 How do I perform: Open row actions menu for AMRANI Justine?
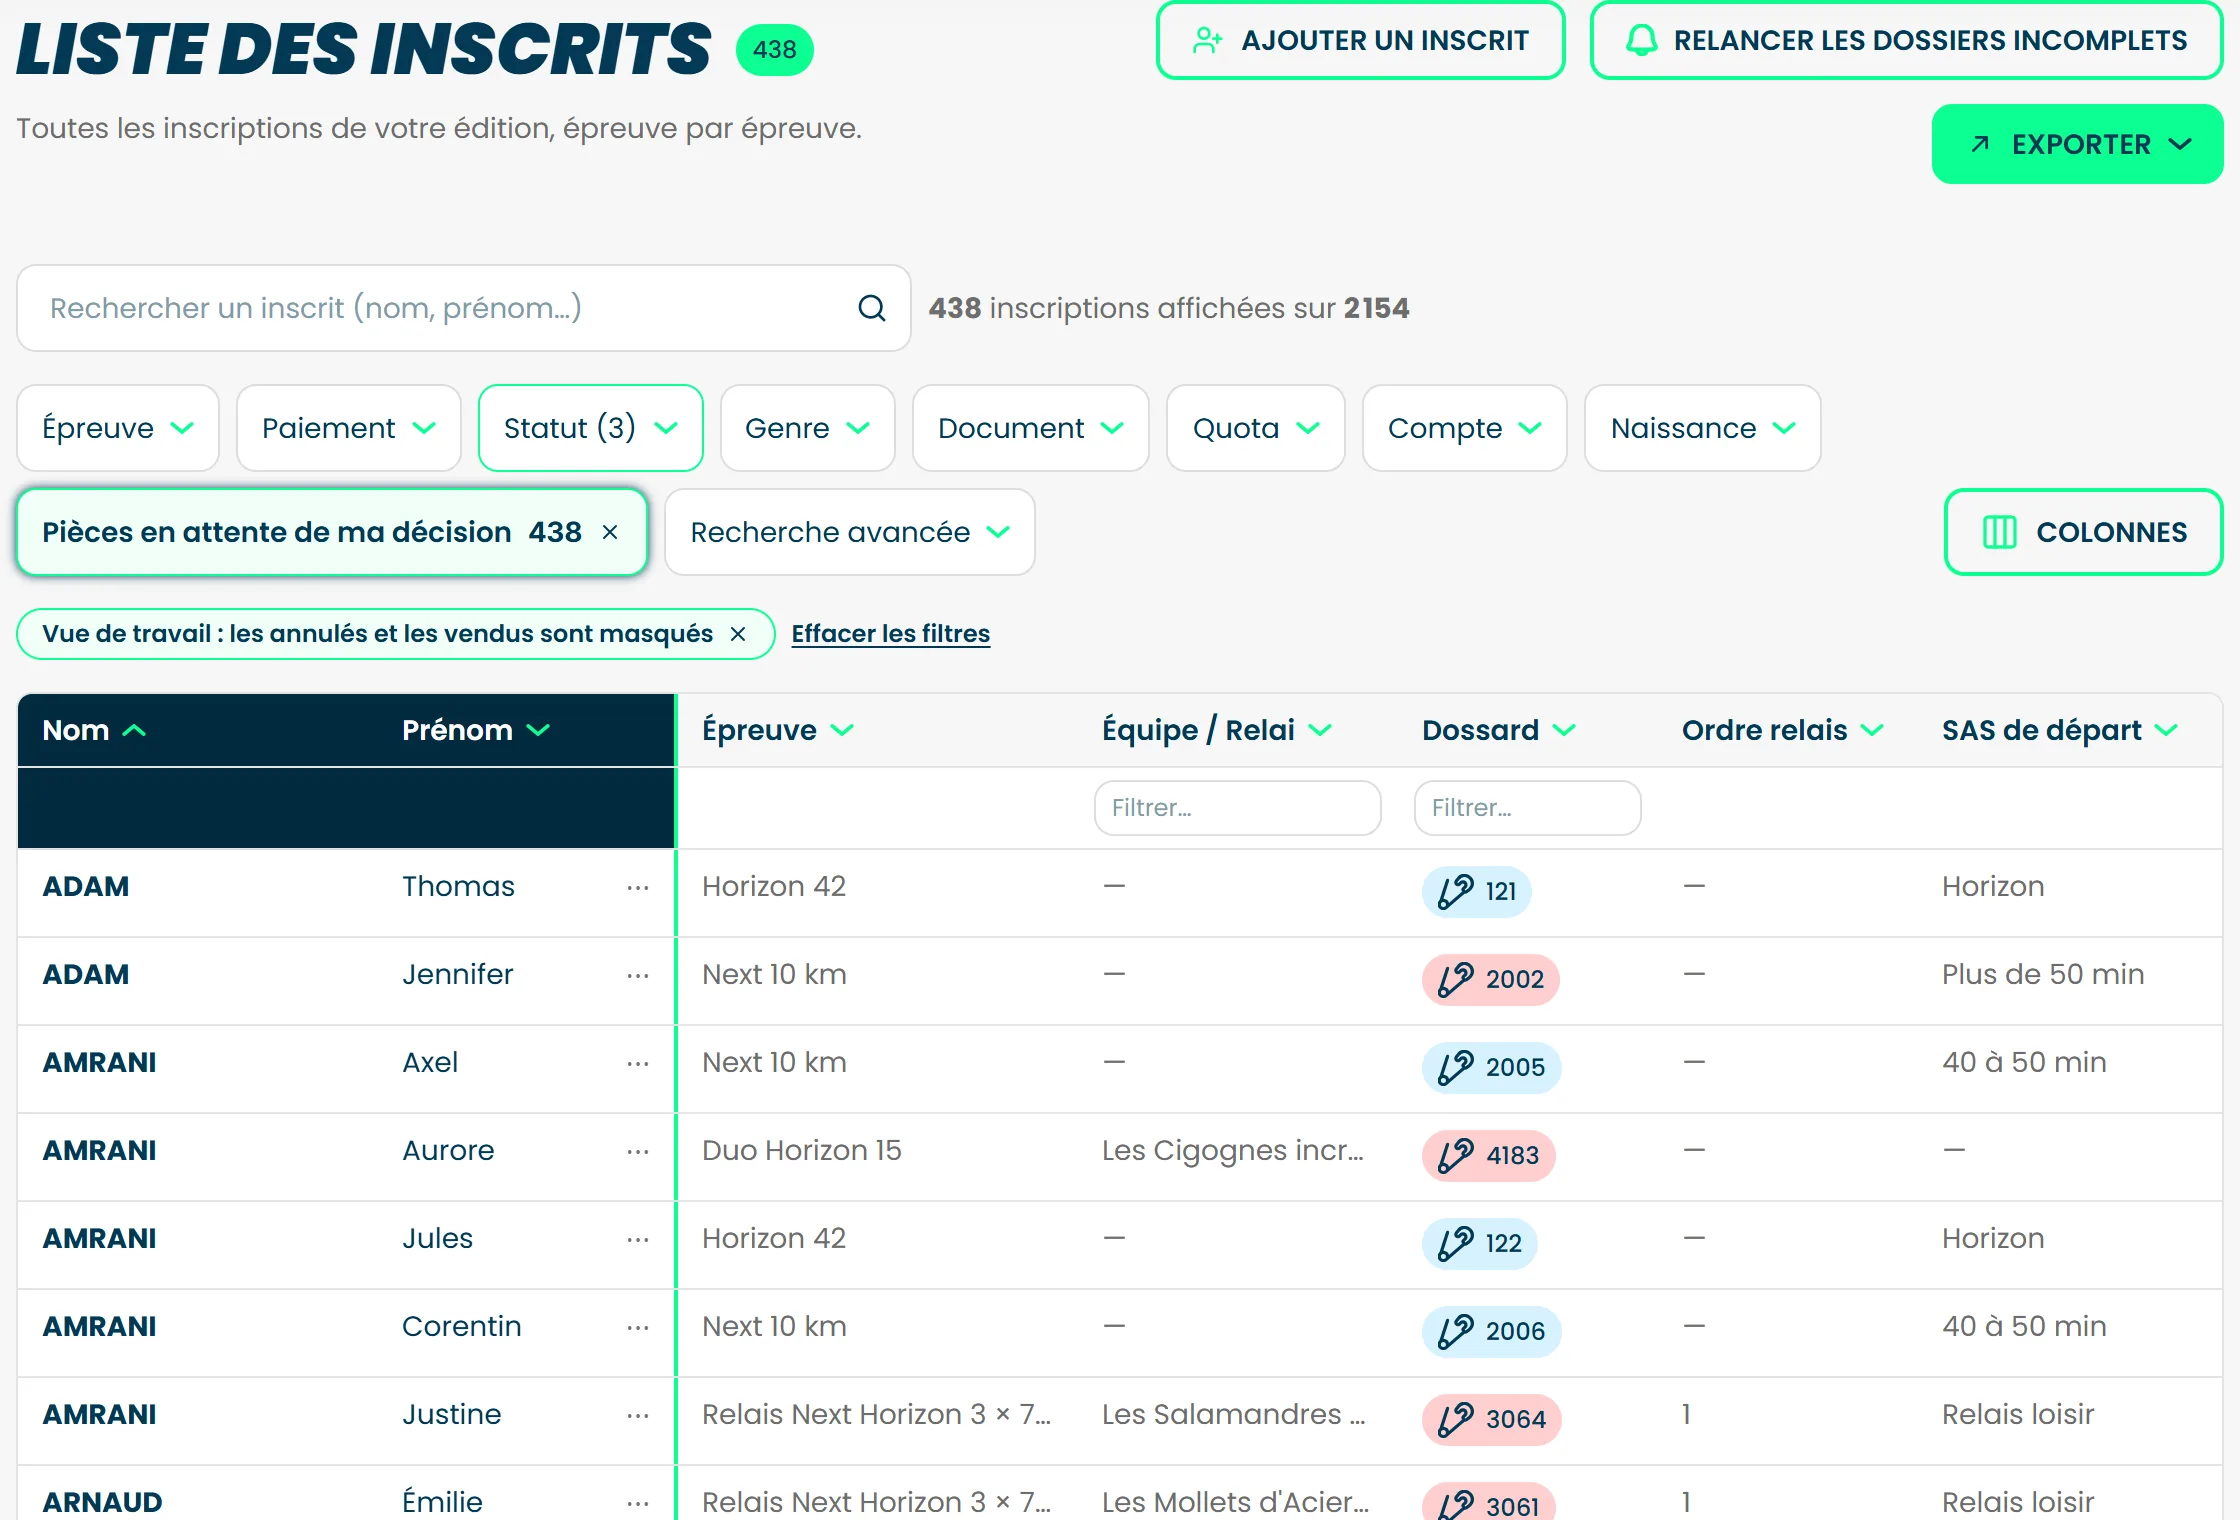(x=638, y=1415)
